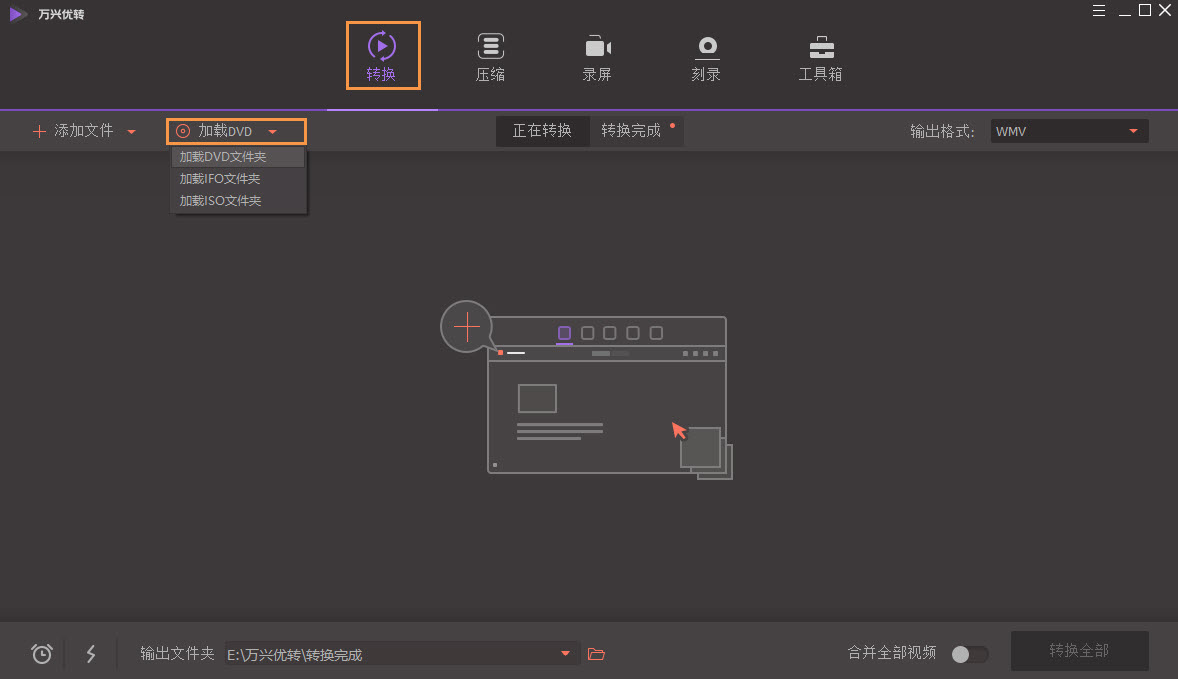This screenshot has width=1178, height=679.
Task: Click the schedule clock icon at bottom left
Action: coord(41,653)
